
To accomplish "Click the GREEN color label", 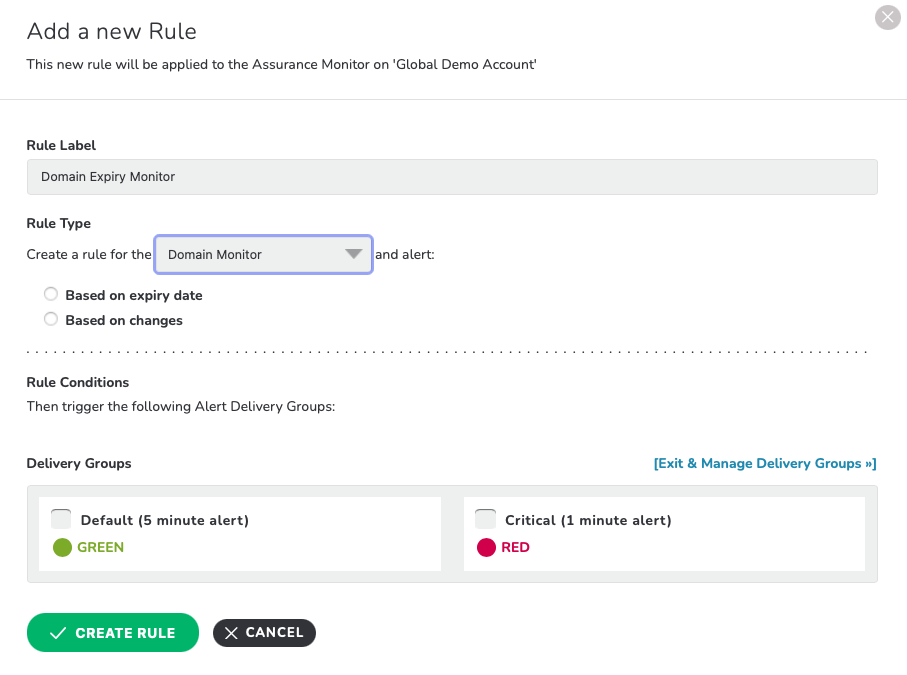I will (x=101, y=547).
